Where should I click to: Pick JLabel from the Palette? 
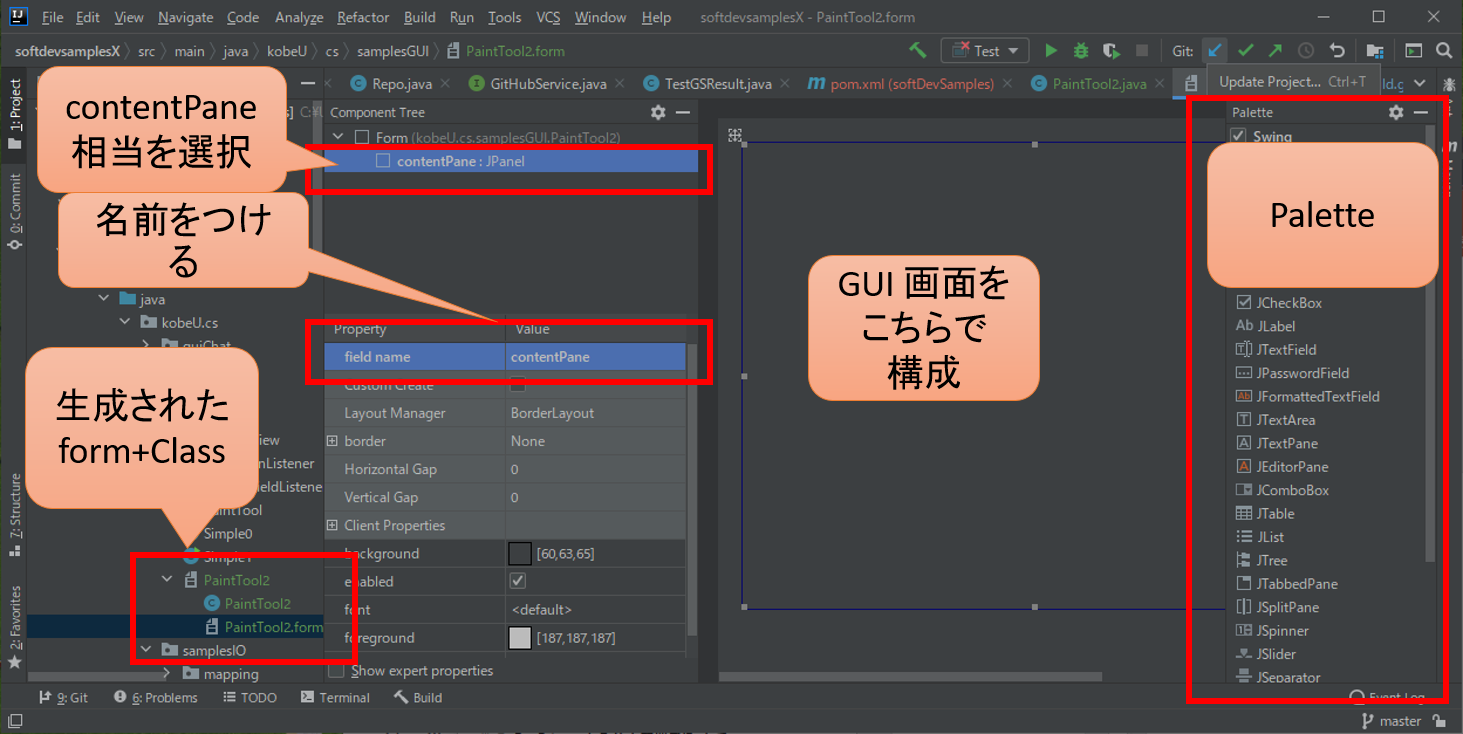point(1276,326)
